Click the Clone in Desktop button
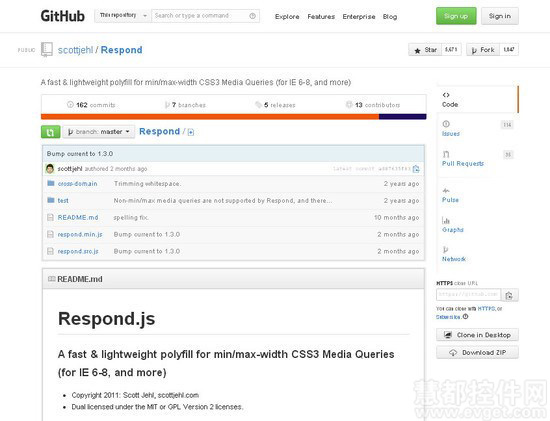Image resolution: width=550 pixels, height=421 pixels. [477, 335]
